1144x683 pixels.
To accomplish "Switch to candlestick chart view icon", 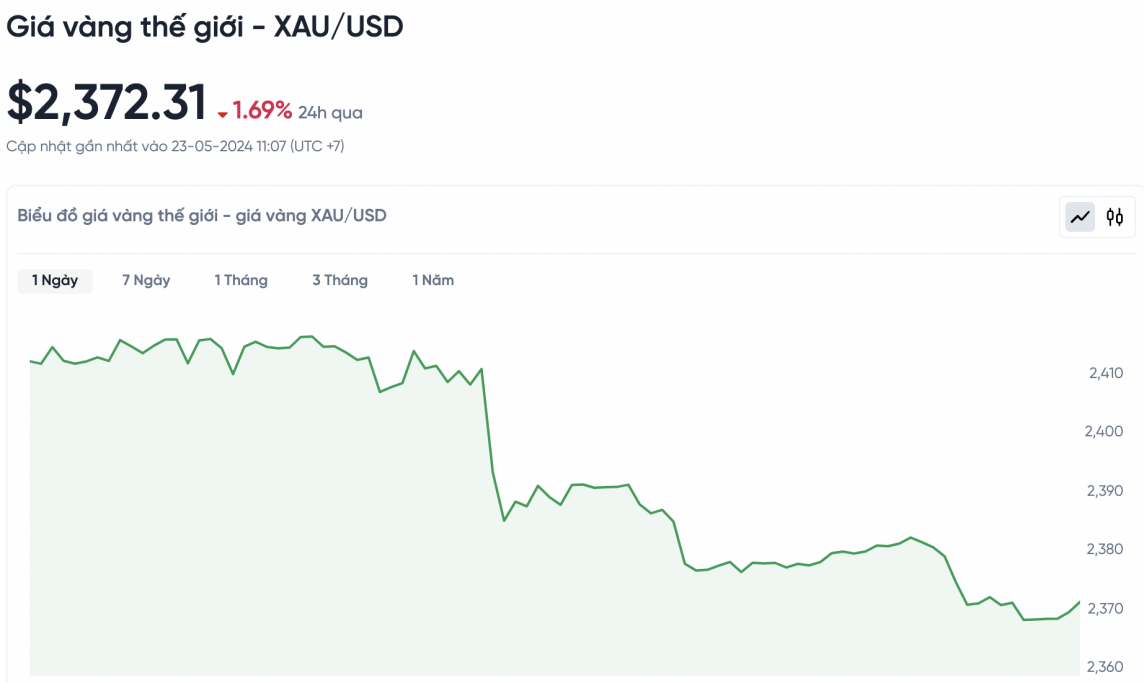I will click(1115, 216).
